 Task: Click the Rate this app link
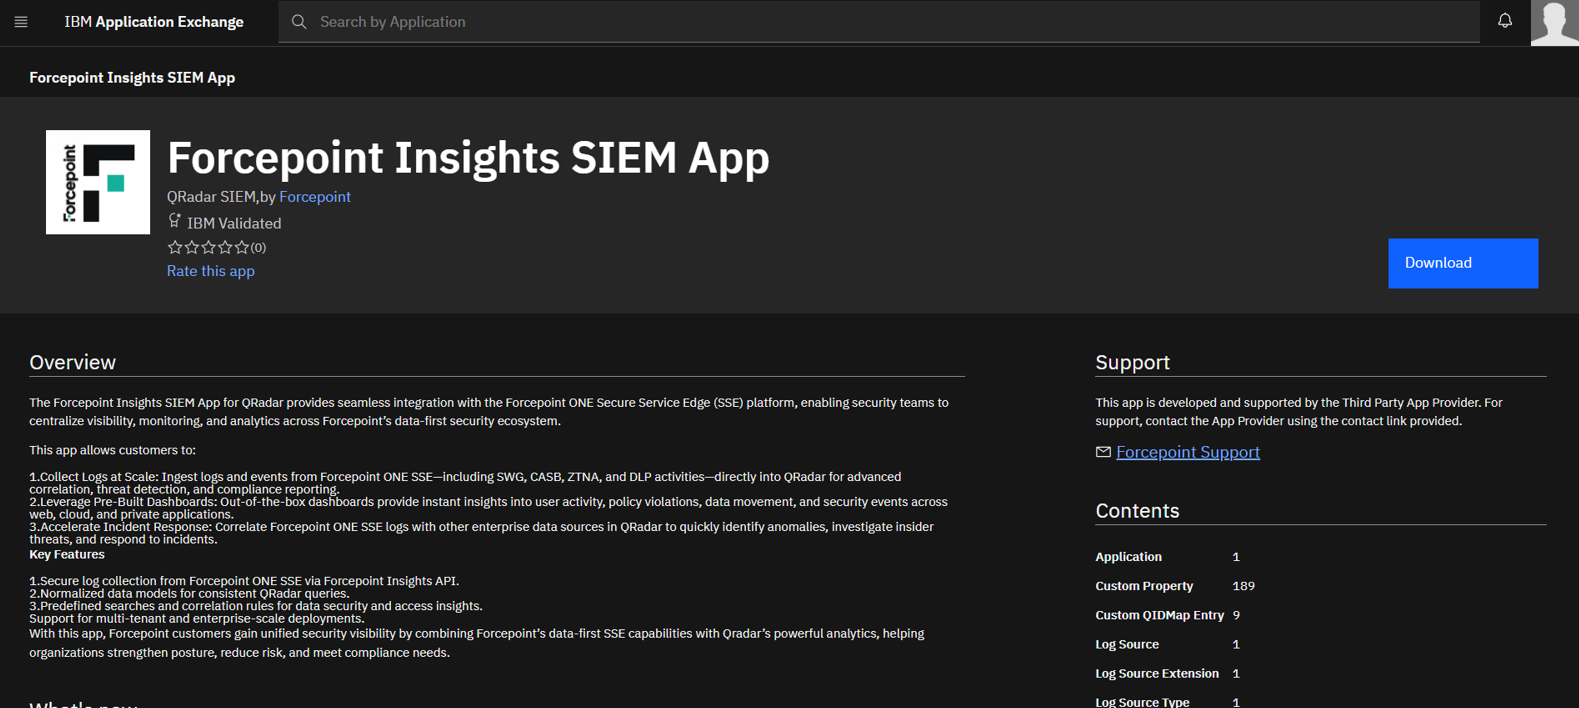[210, 271]
